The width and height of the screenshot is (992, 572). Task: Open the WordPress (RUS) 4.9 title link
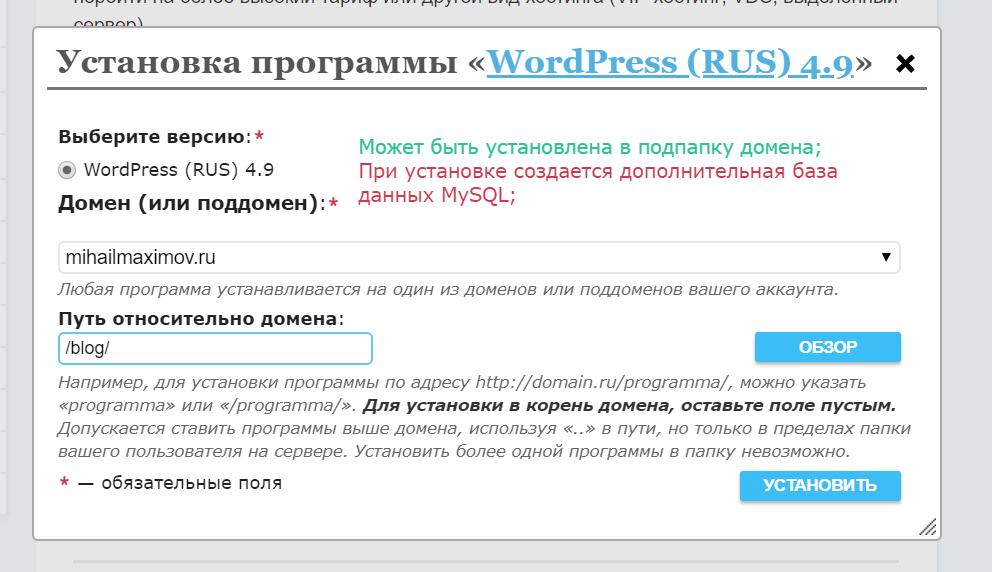[x=669, y=63]
